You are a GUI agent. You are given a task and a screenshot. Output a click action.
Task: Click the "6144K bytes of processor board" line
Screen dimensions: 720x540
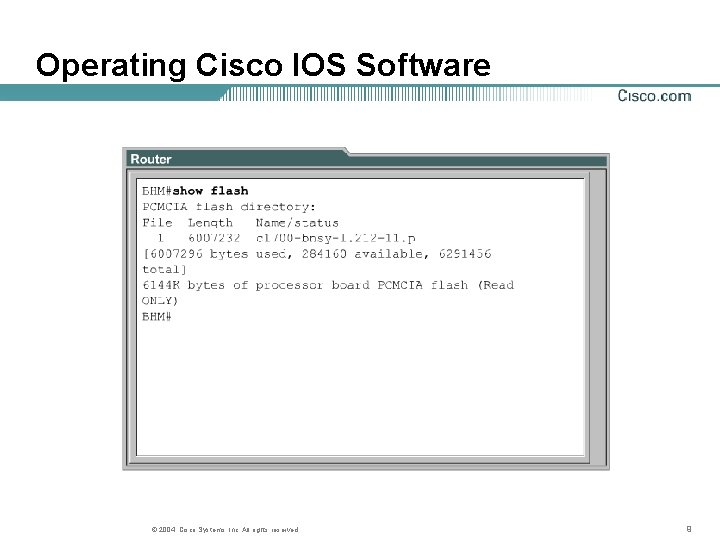[328, 285]
